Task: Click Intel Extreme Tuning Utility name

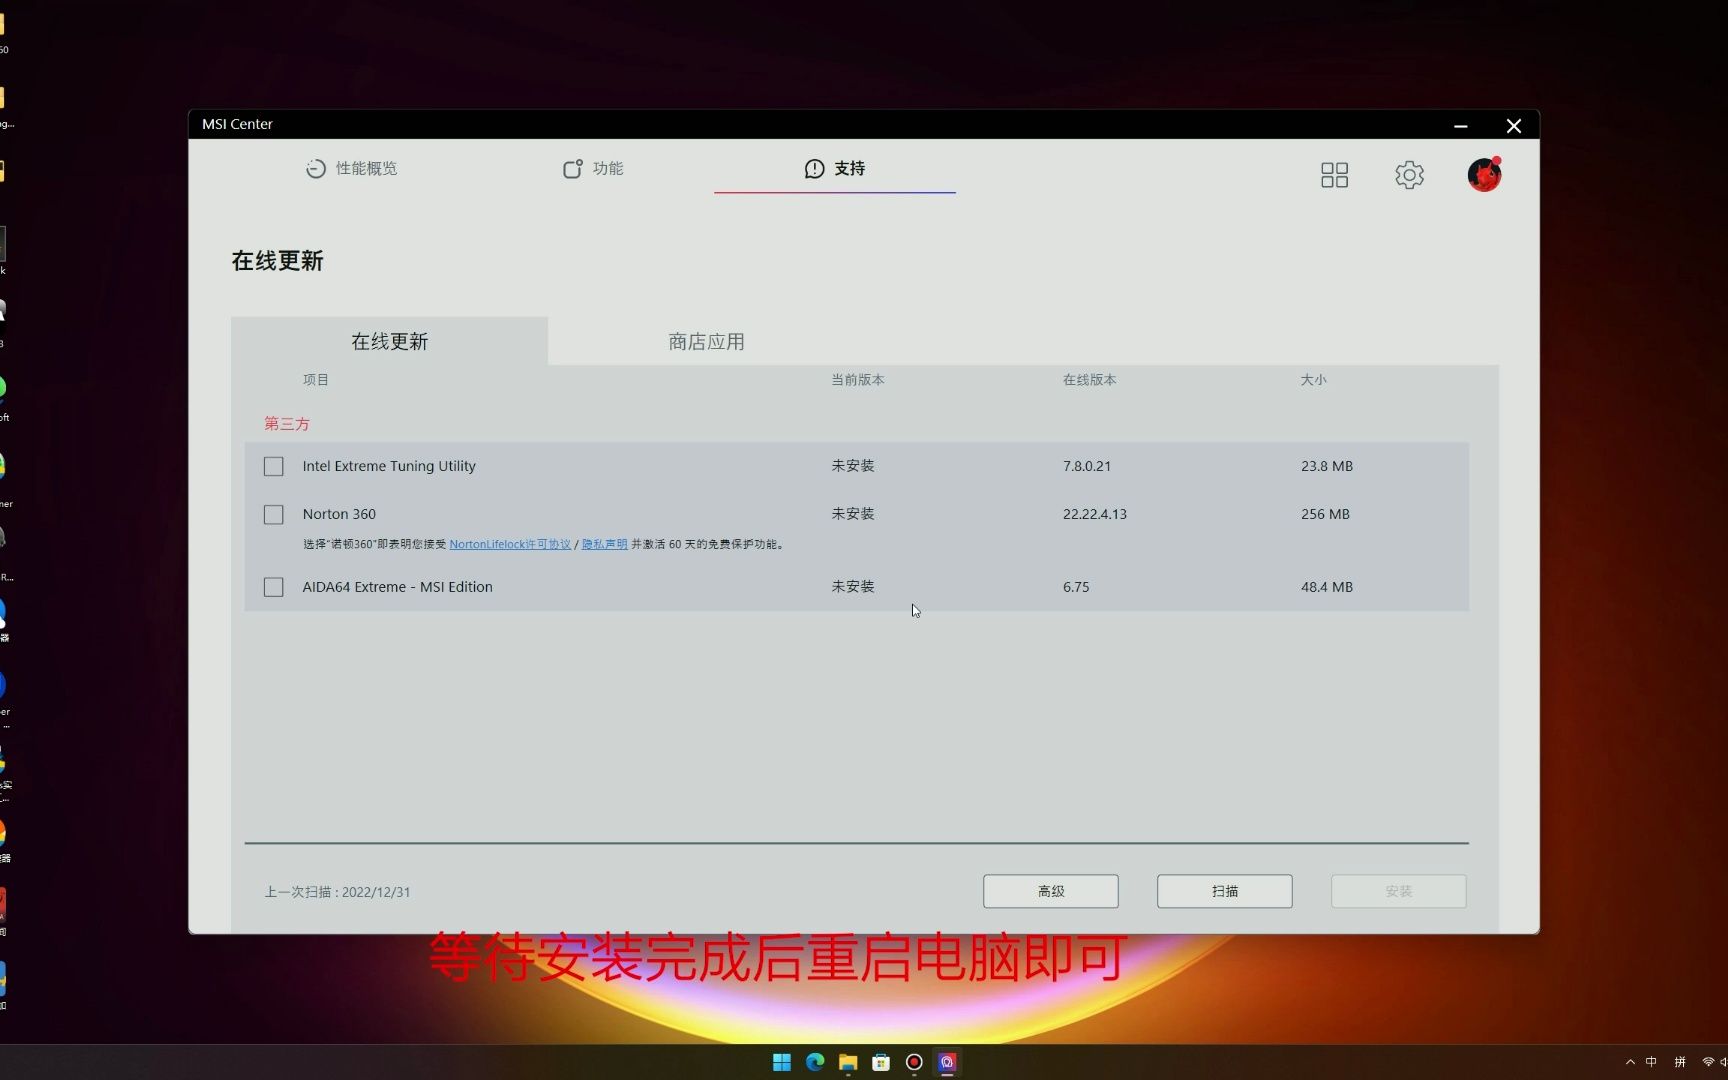Action: pyautogui.click(x=389, y=466)
